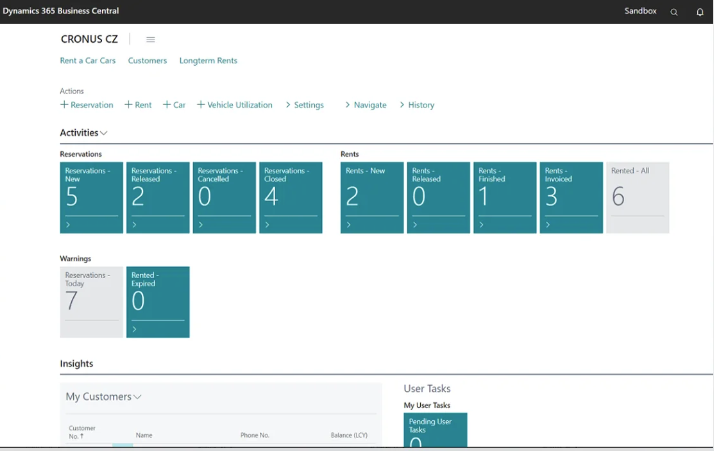Open the Pending User Tasks tile
Screen dimensions: 714x451
click(x=435, y=430)
